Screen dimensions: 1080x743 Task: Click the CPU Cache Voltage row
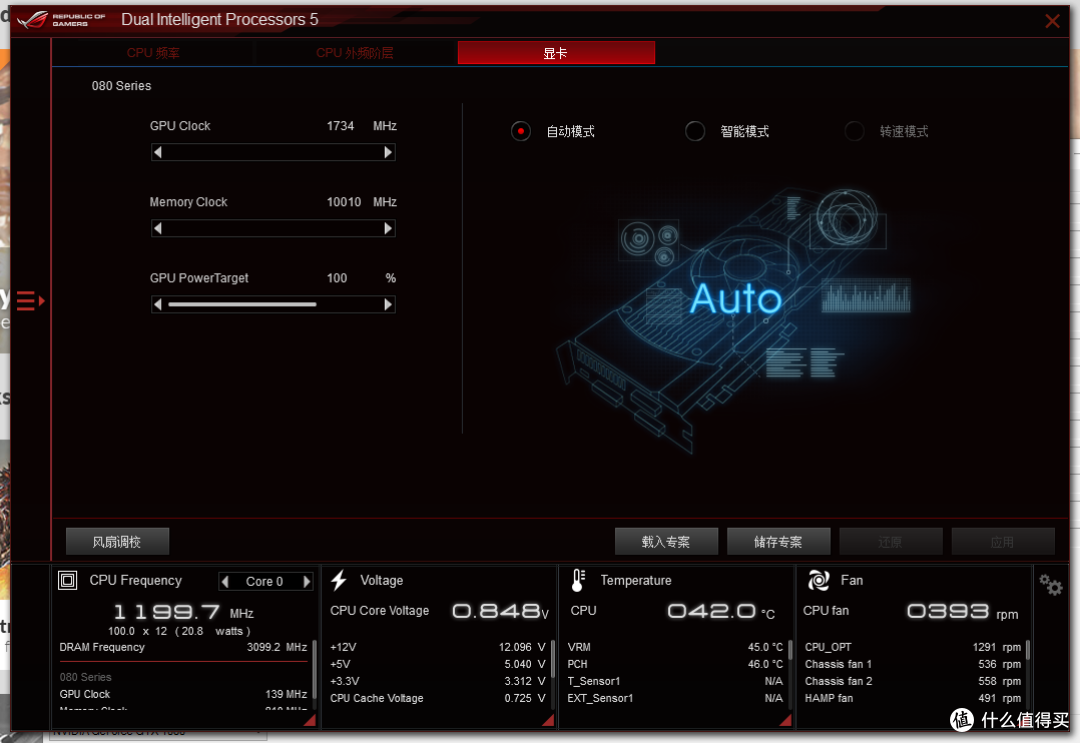point(437,698)
